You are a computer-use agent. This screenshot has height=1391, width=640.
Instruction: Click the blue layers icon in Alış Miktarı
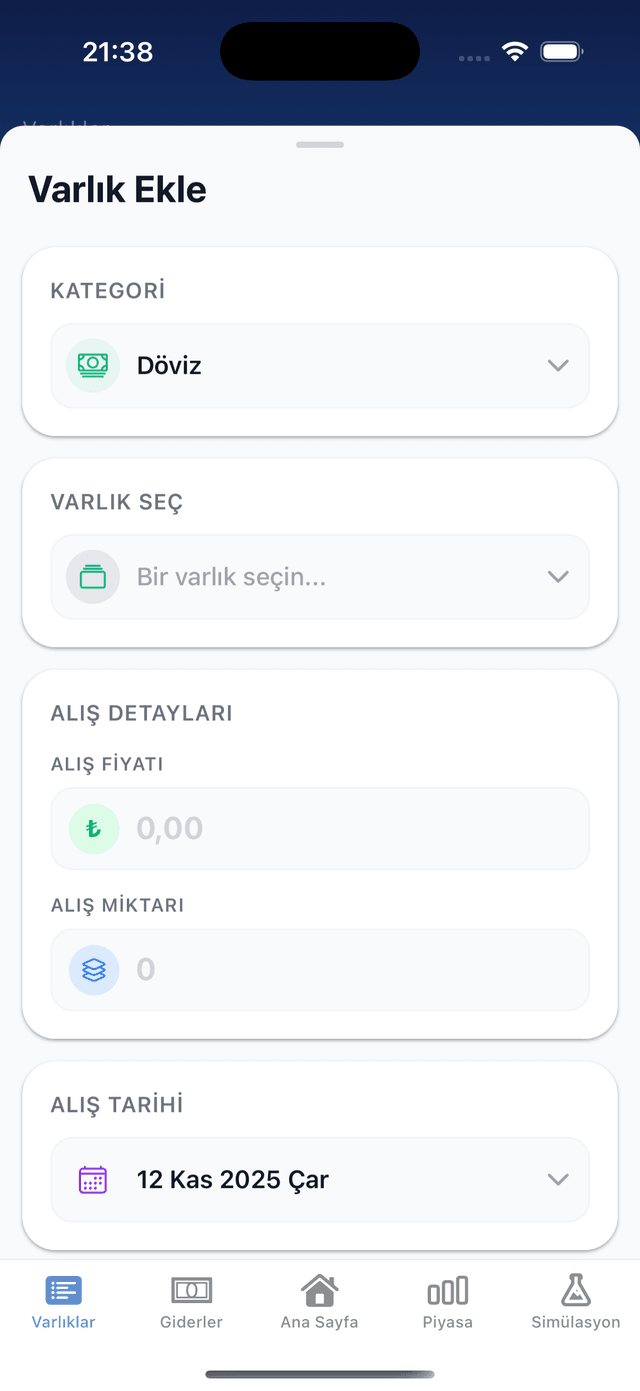92,969
